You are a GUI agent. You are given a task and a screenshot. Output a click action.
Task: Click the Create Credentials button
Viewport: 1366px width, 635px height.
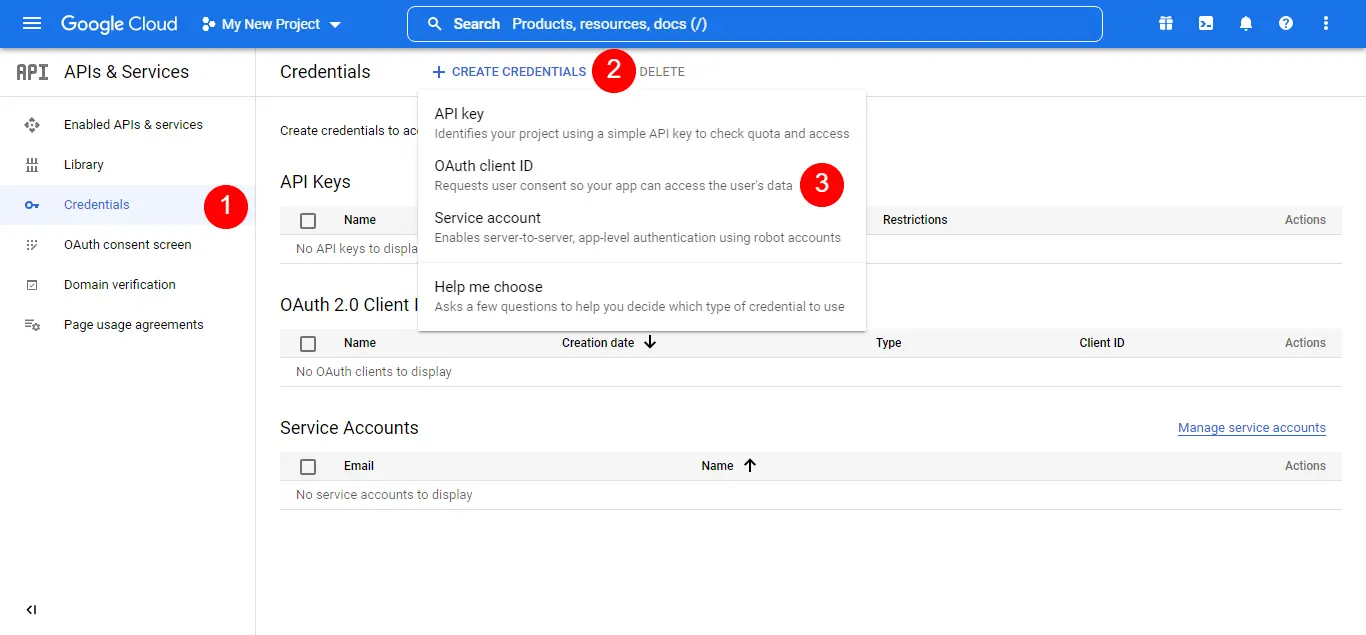(509, 71)
